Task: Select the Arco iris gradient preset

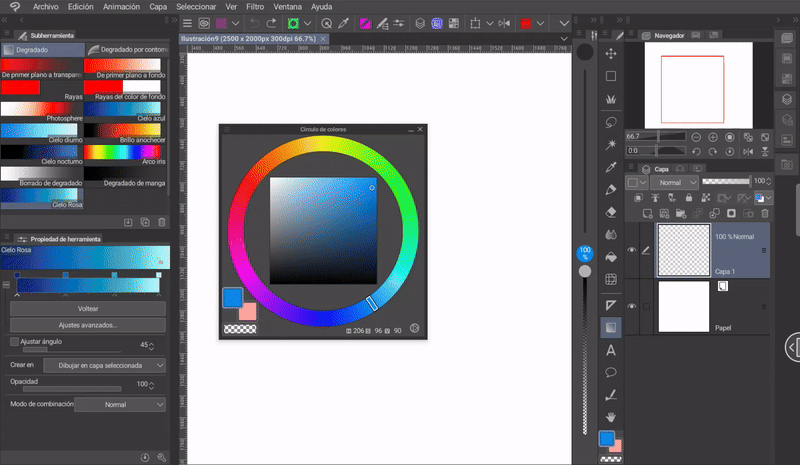Action: coord(121,152)
